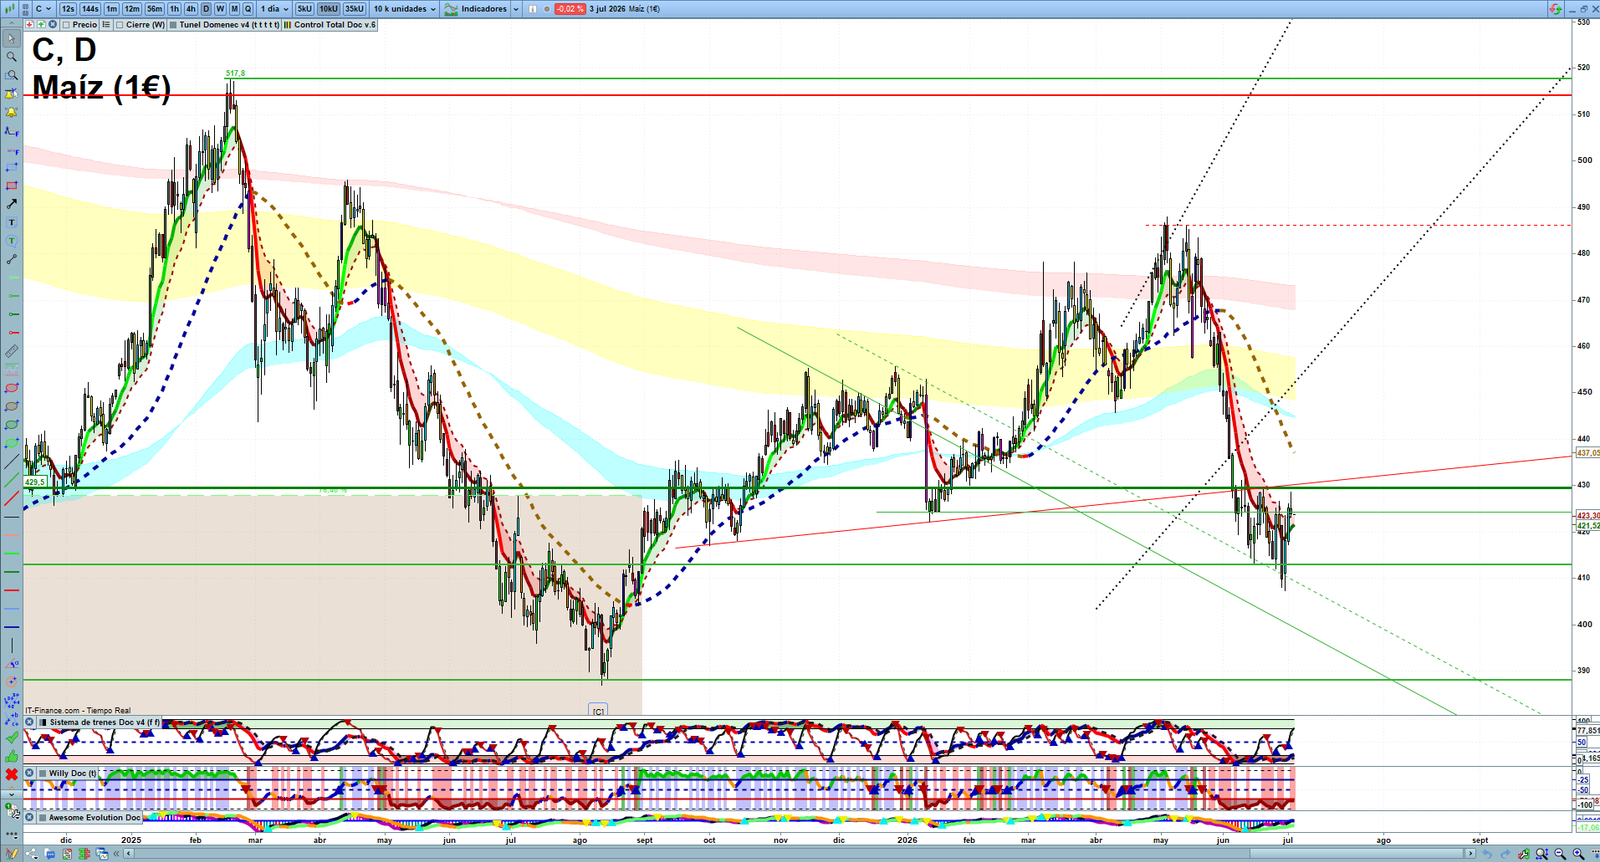Open the three-dots more options menu
The width and height of the screenshot is (1600, 862).
click(12, 833)
